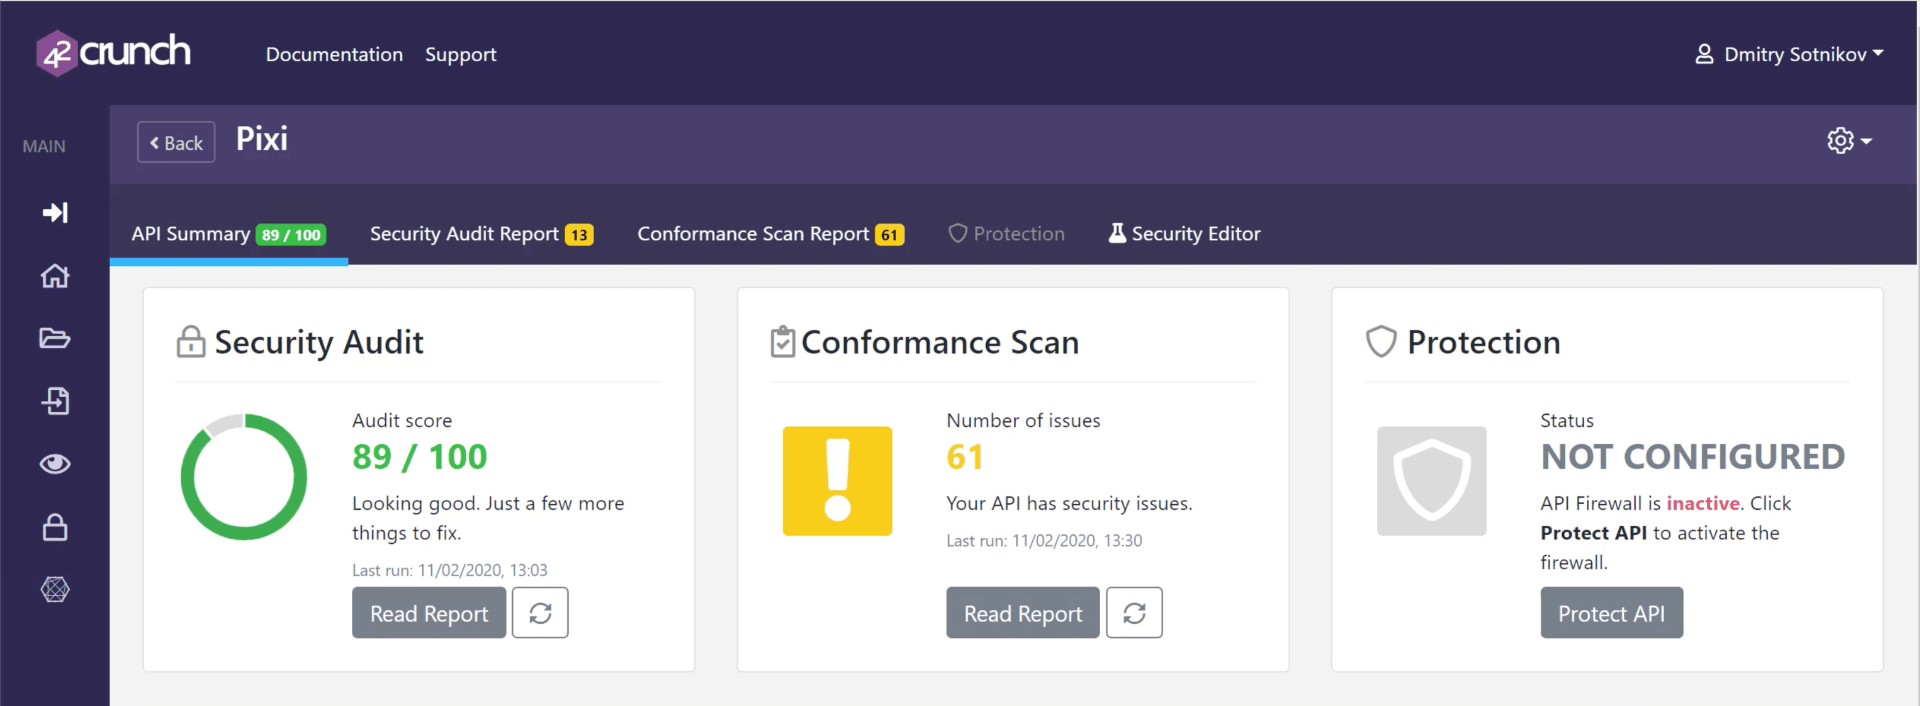Click the polygon mesh icon in sidebar

(x=55, y=590)
